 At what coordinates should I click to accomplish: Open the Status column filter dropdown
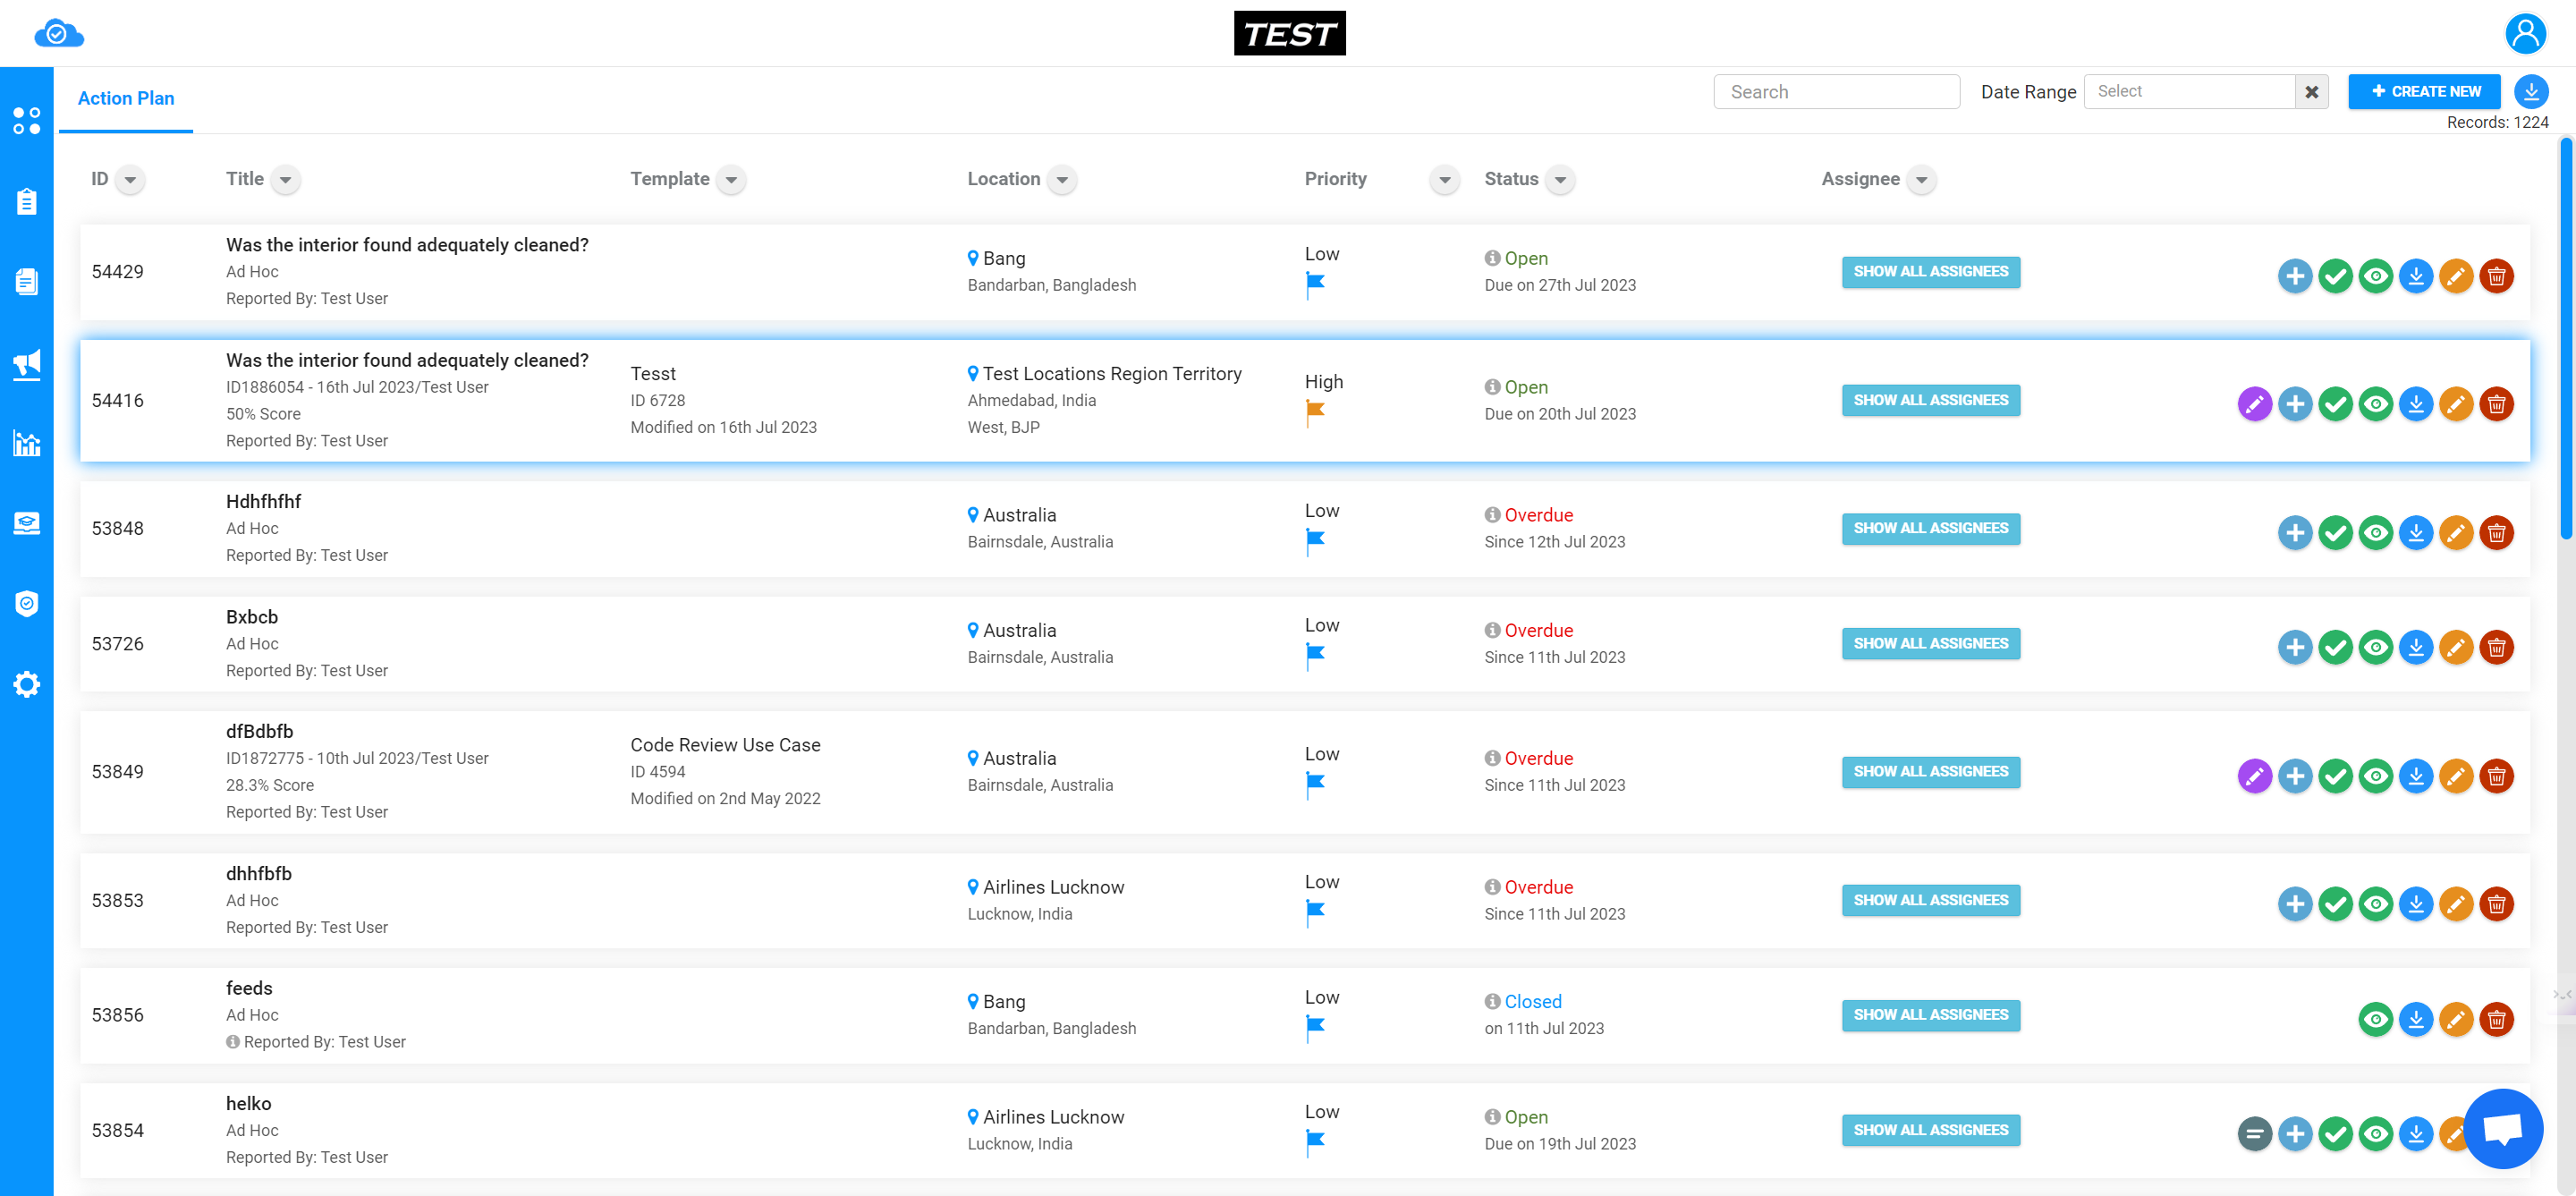pyautogui.click(x=1561, y=181)
